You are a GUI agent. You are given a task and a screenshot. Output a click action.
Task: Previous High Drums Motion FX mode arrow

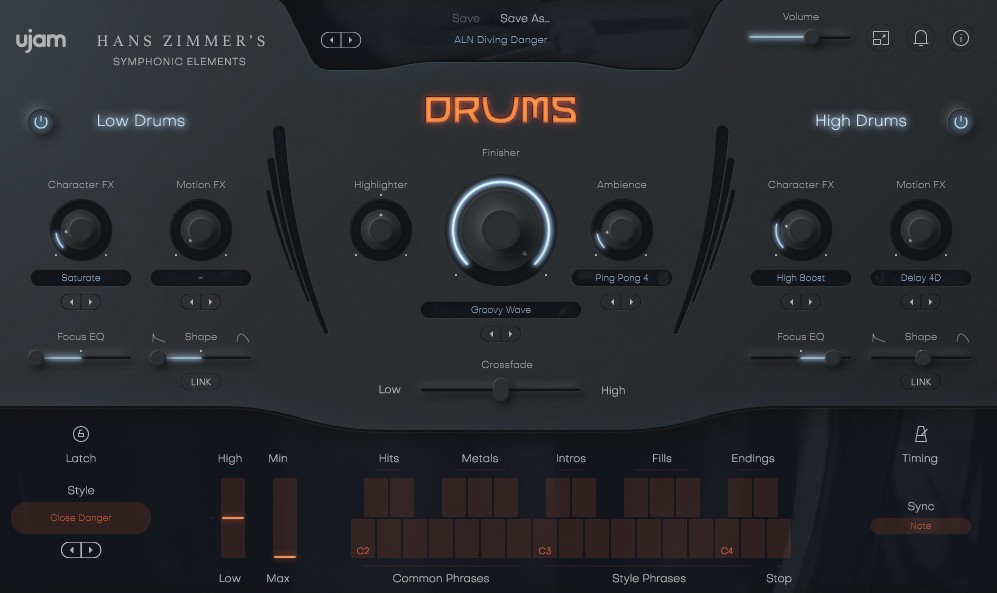pyautogui.click(x=911, y=302)
